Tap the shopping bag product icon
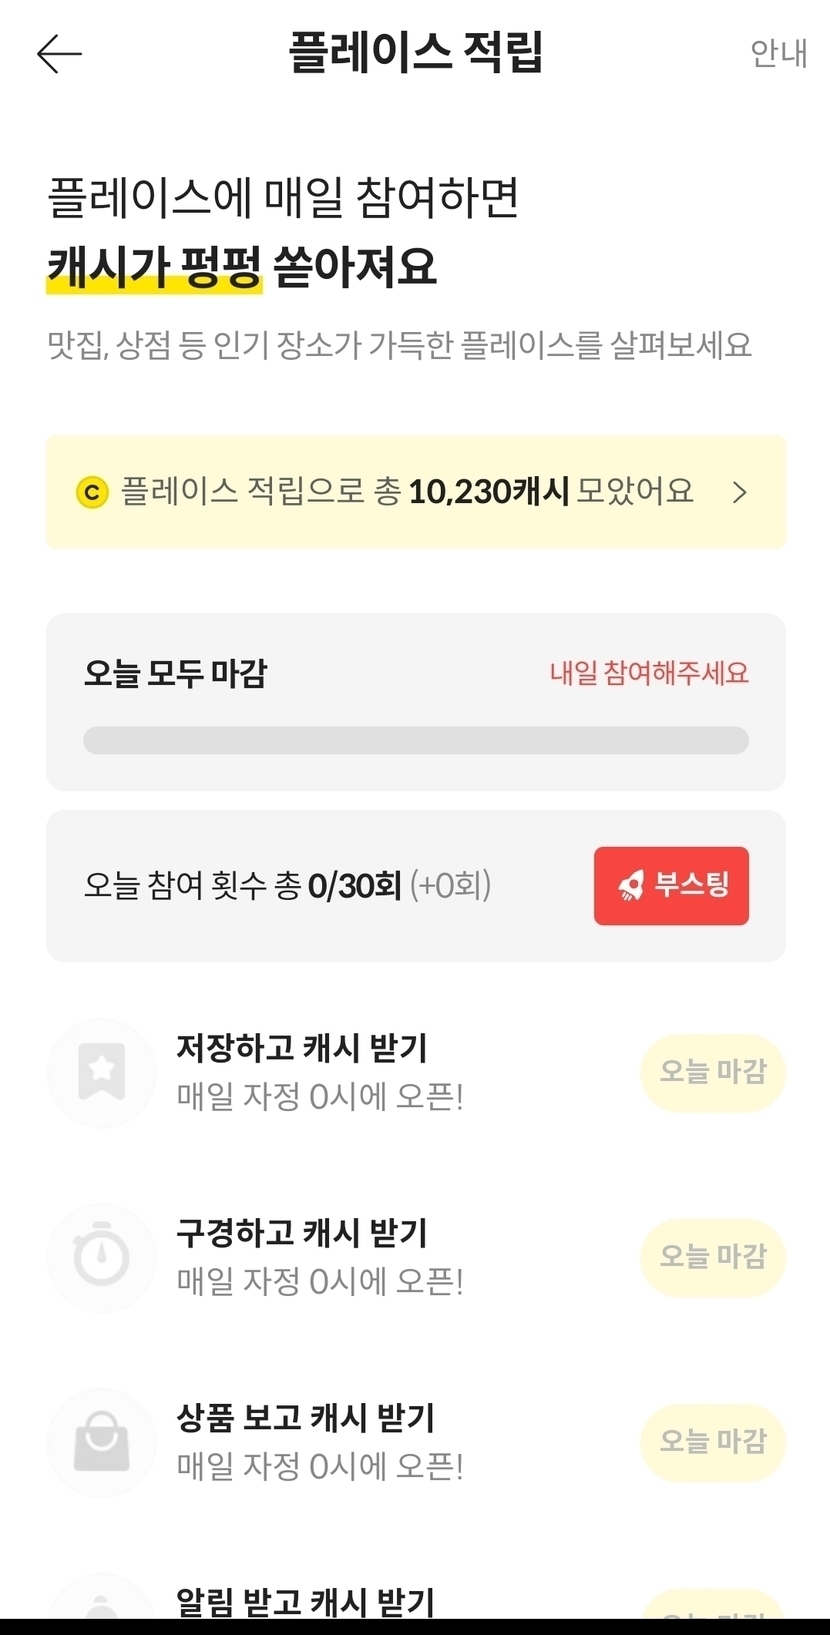 click(x=102, y=1442)
